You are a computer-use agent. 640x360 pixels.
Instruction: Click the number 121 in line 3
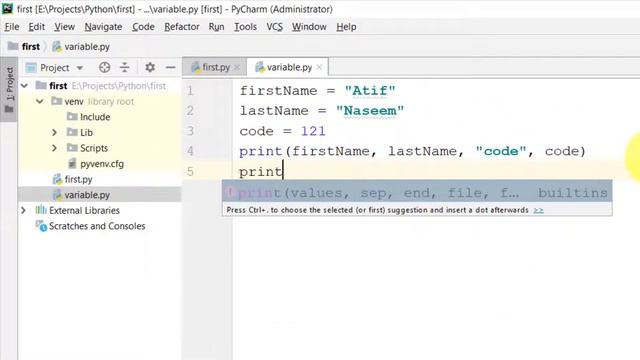pyautogui.click(x=313, y=131)
